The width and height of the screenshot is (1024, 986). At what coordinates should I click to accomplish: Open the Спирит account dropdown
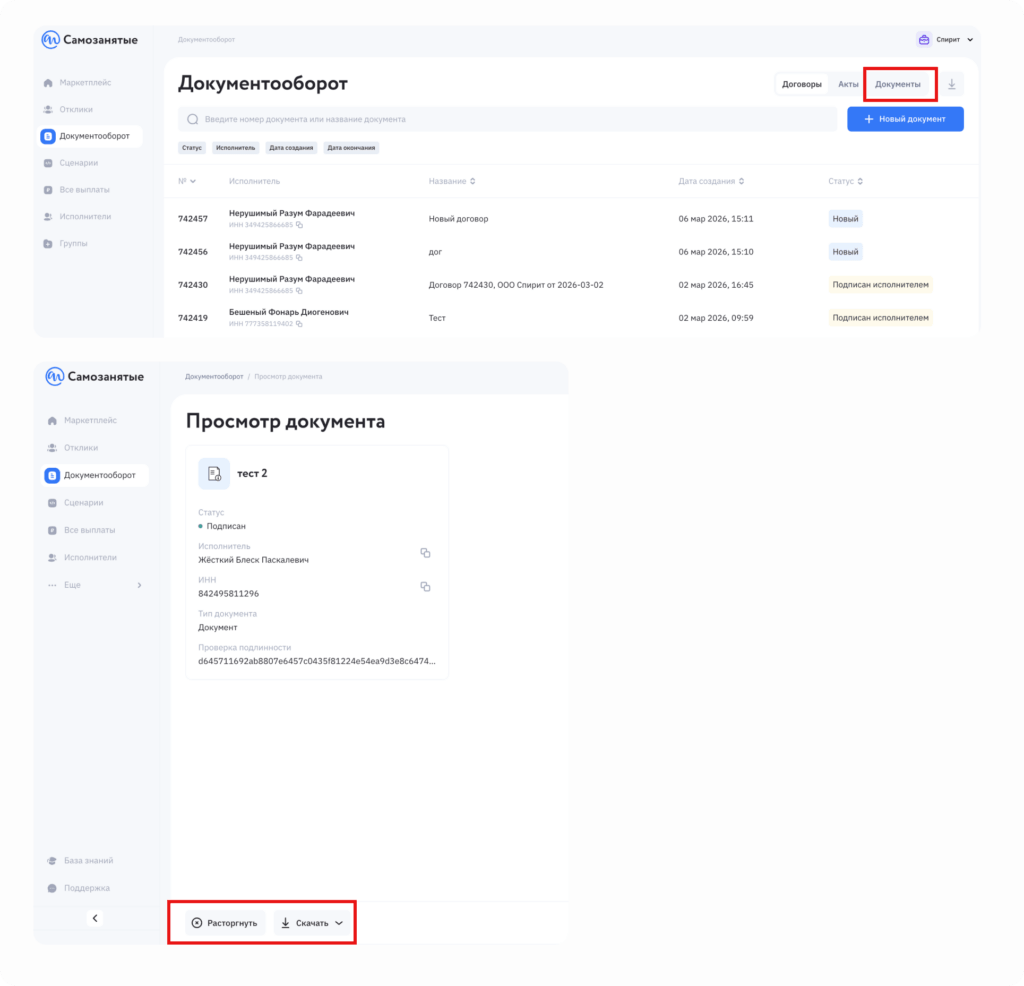945,40
